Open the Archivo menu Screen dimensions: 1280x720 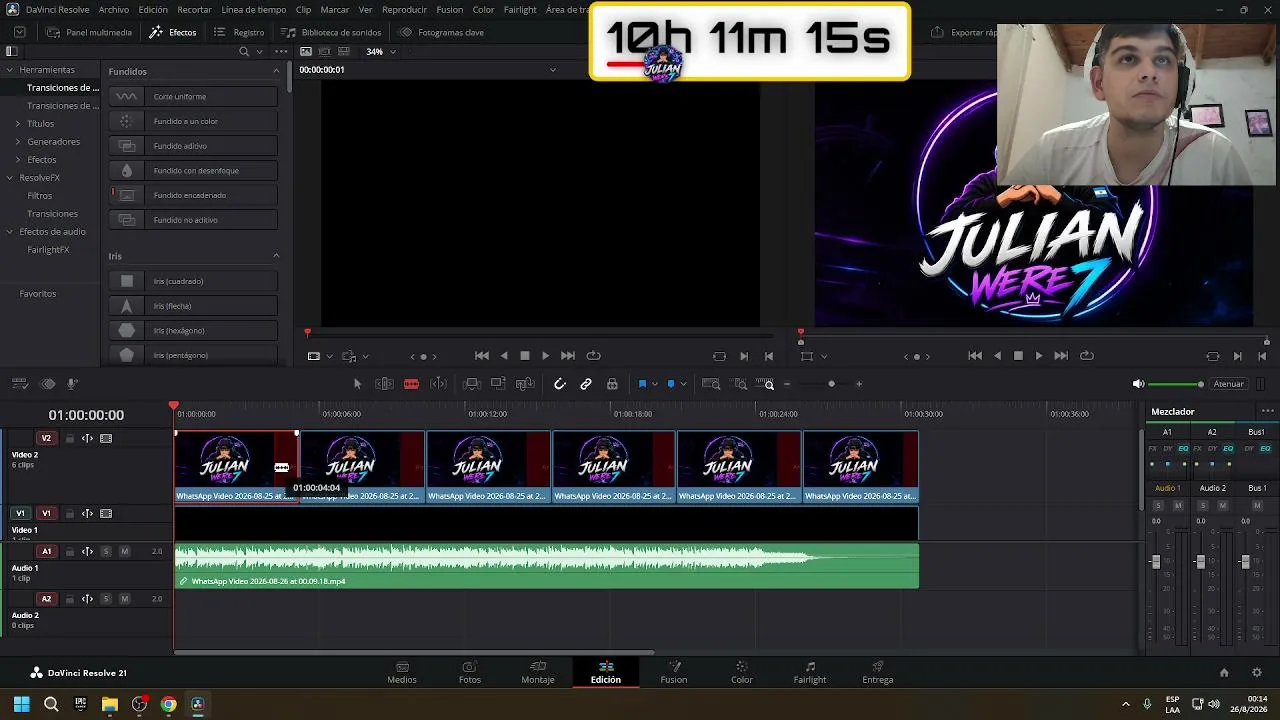[114, 9]
